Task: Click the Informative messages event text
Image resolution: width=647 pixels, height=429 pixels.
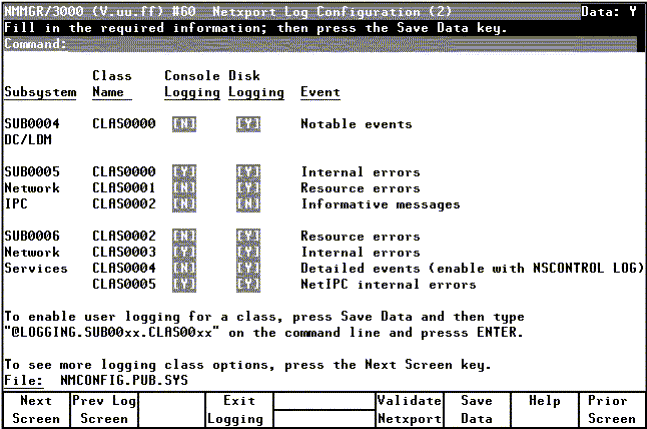Action: 380,204
